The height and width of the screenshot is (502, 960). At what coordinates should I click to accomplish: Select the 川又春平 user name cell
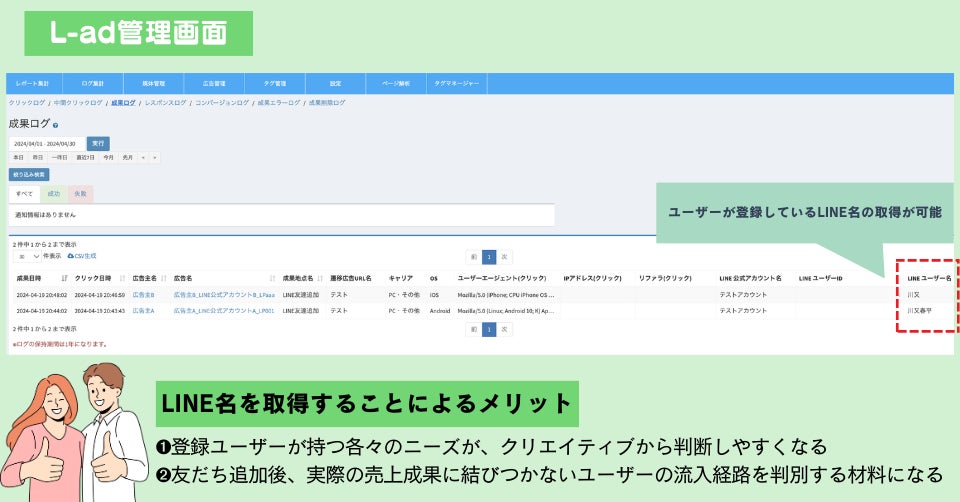pyautogui.click(x=919, y=311)
